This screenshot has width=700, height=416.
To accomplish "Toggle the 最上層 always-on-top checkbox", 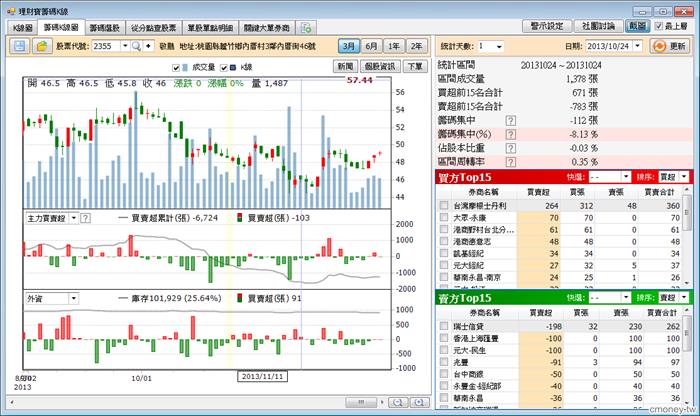I will pyautogui.click(x=658, y=26).
